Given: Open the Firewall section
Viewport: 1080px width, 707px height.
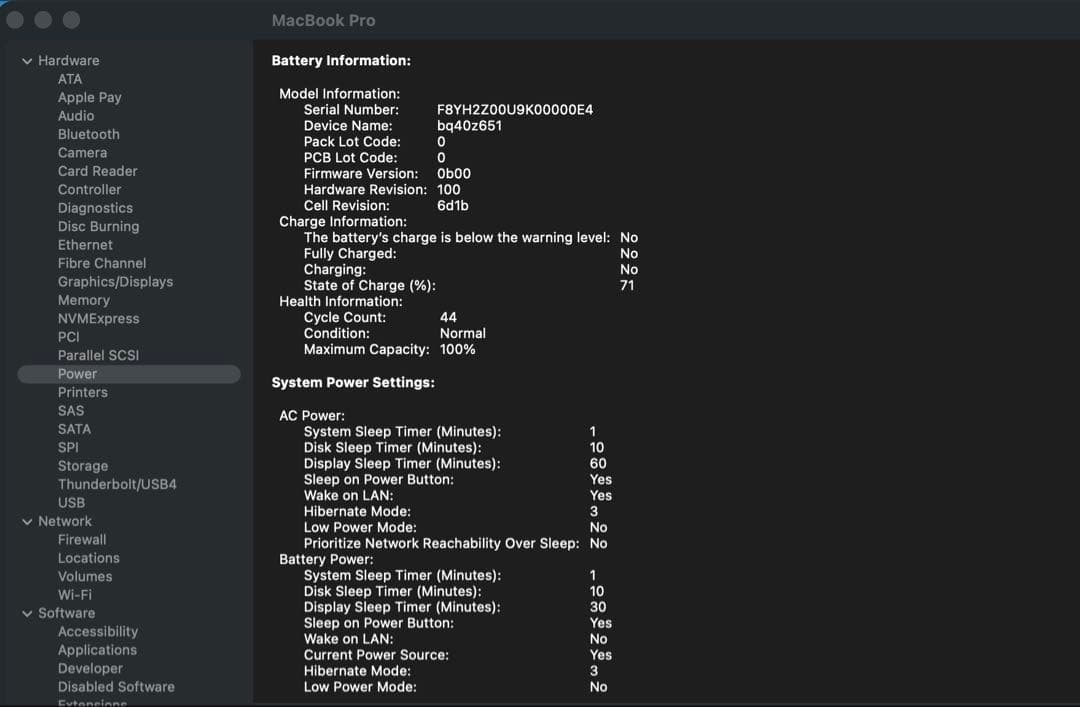Looking at the screenshot, I should point(81,539).
